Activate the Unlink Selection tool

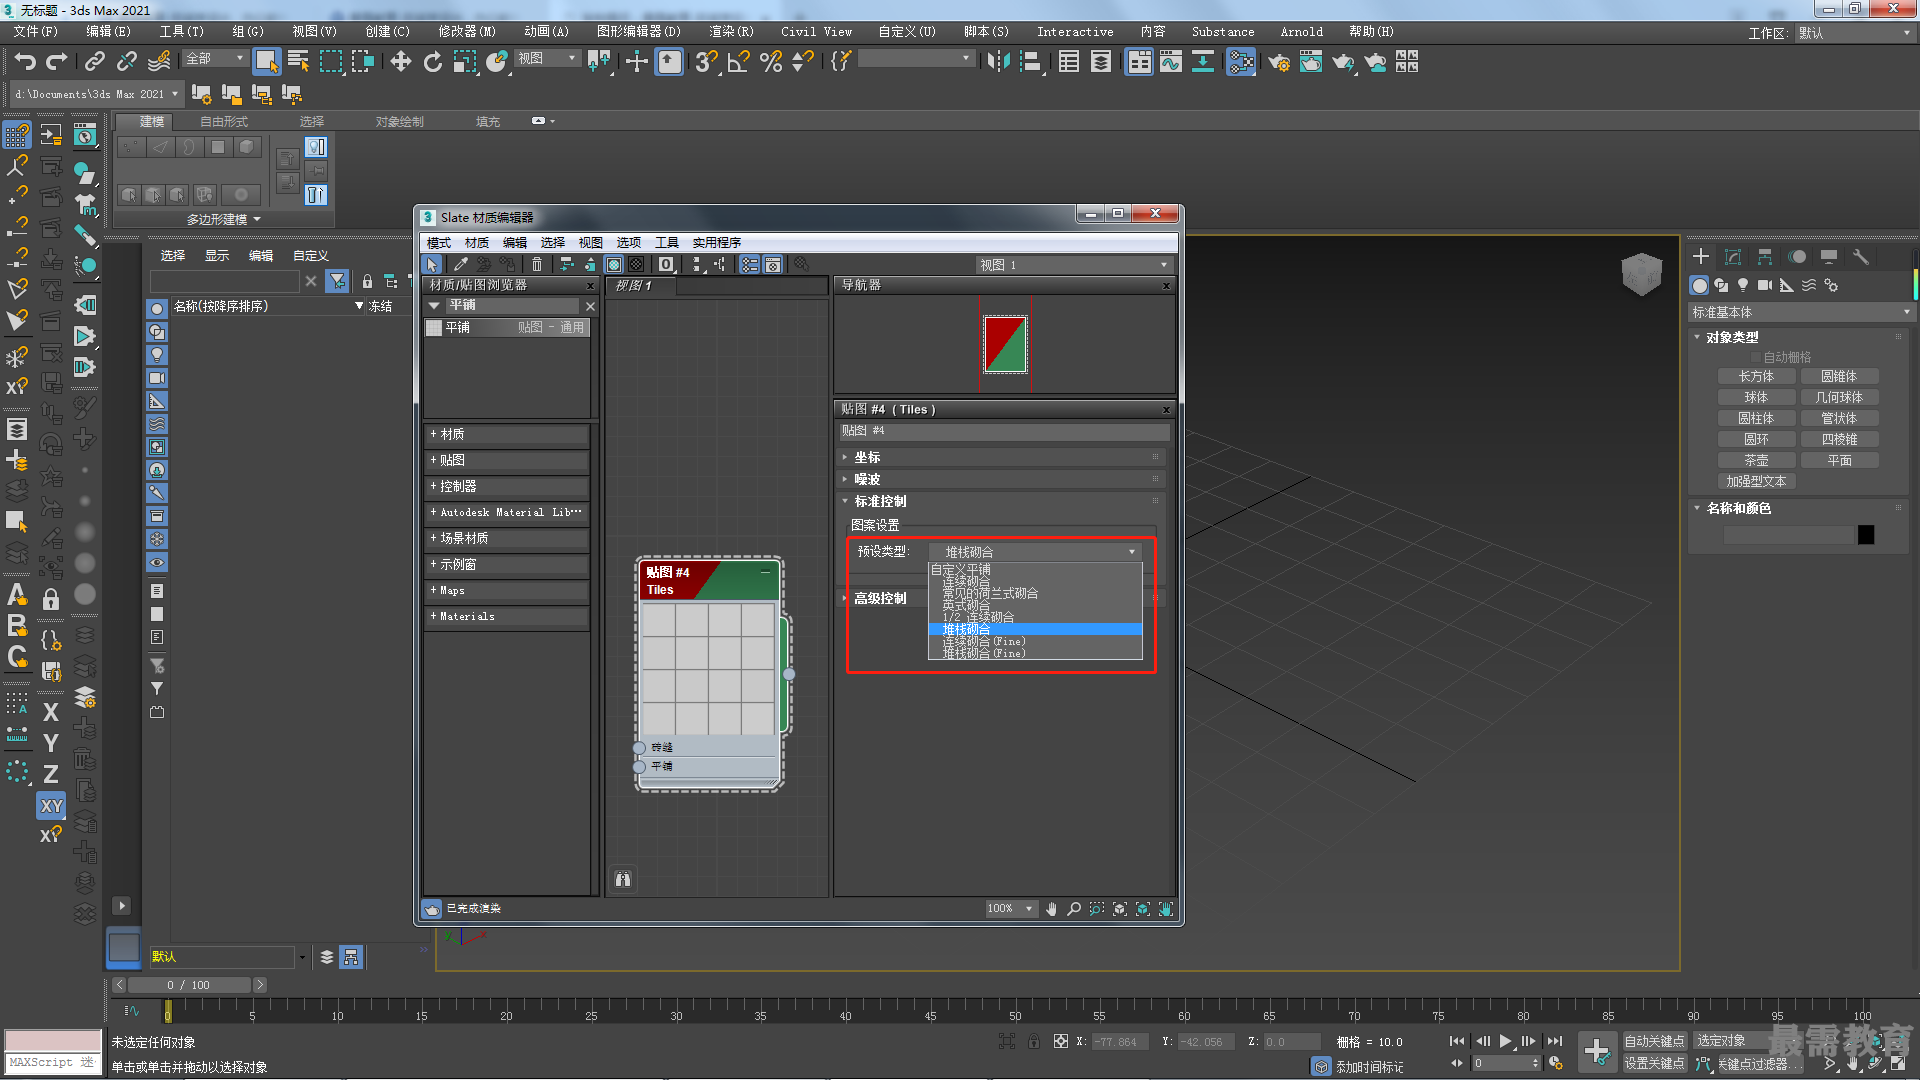[127, 62]
